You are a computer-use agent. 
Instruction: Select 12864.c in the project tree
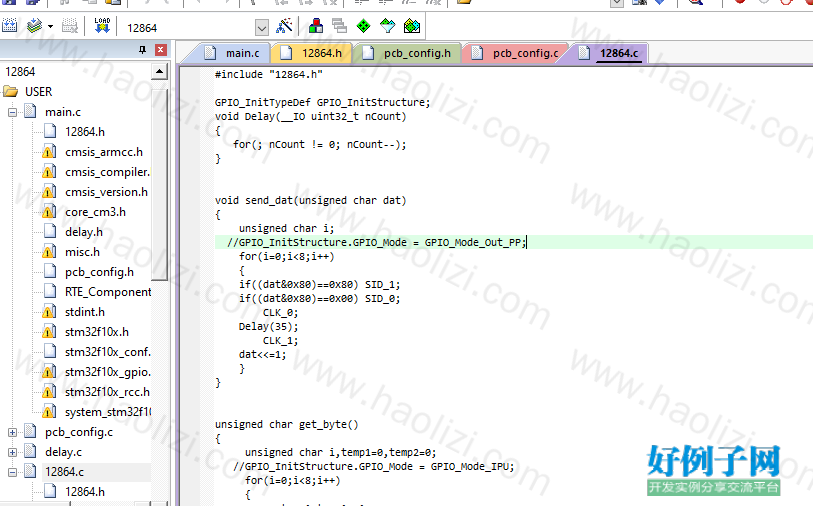coord(64,472)
